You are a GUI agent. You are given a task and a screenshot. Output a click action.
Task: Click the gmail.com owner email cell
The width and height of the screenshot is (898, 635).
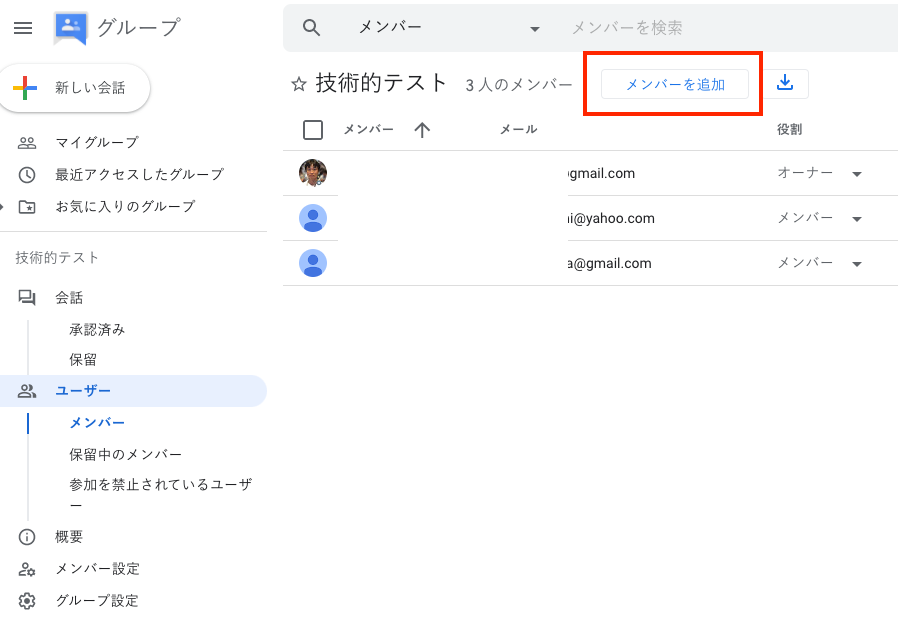tap(601, 173)
